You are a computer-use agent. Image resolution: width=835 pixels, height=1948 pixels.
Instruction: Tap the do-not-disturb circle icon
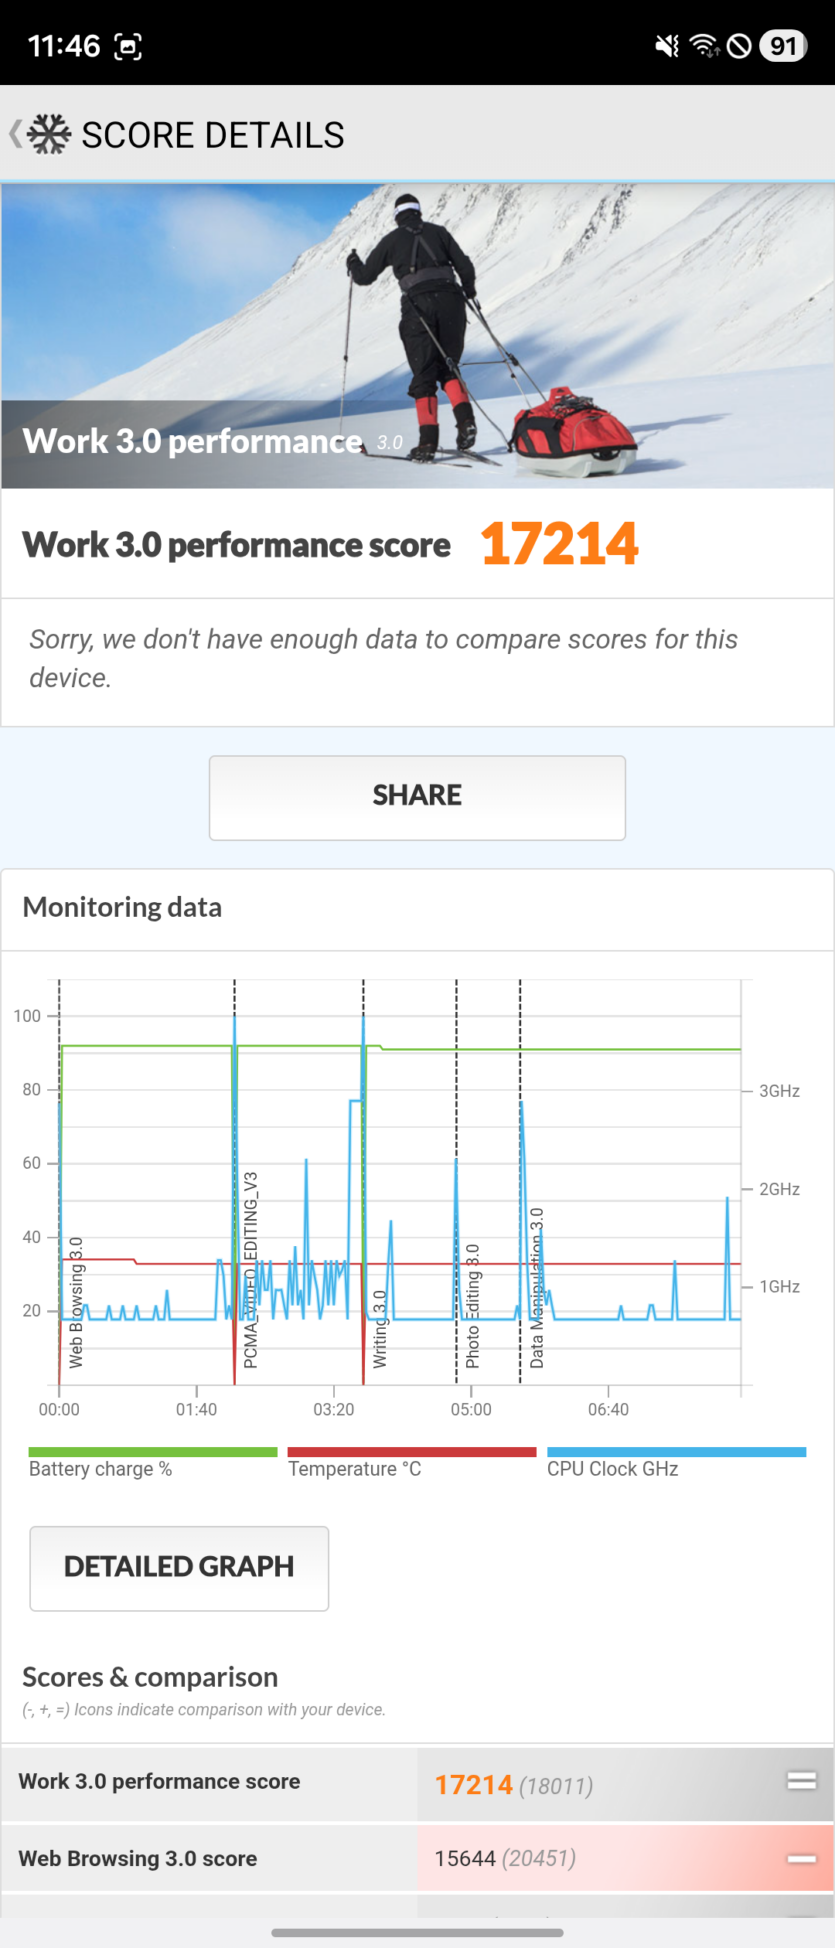point(739,46)
